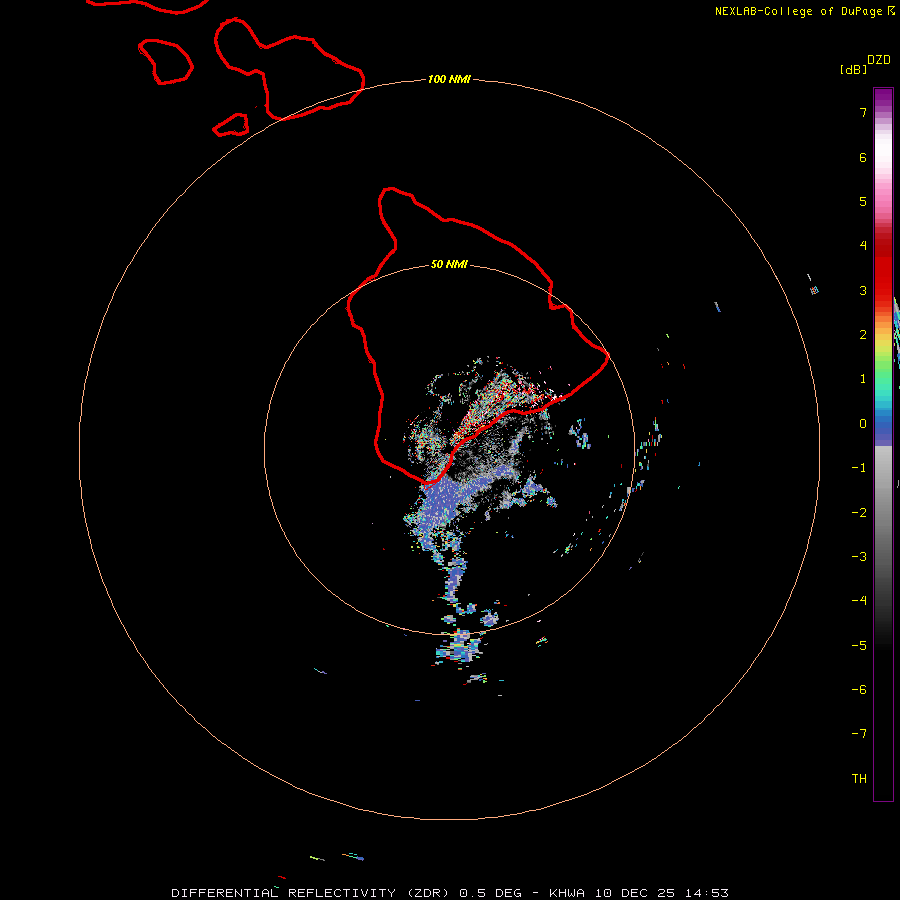
Task: Click the -5 value on color scale
Action: point(859,646)
